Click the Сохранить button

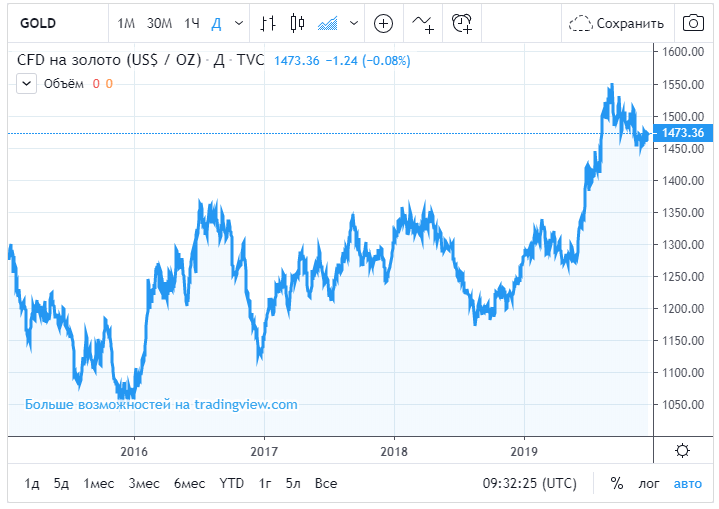click(617, 23)
